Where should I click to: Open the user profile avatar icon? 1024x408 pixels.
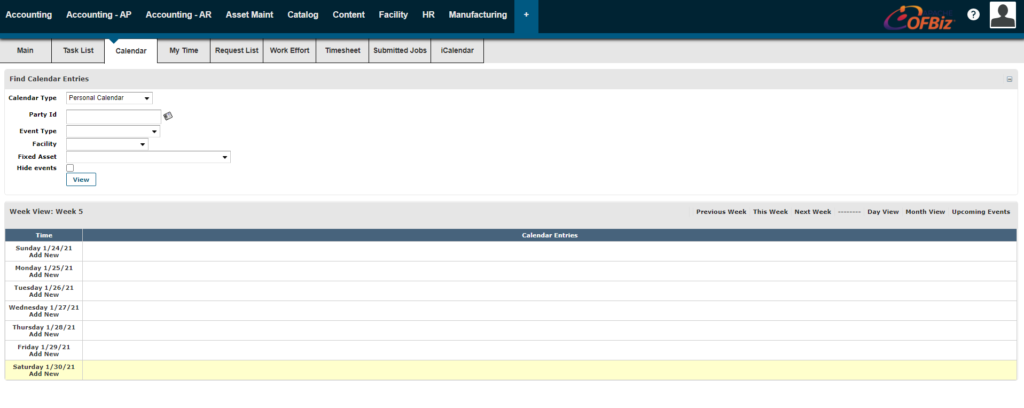1005,15
